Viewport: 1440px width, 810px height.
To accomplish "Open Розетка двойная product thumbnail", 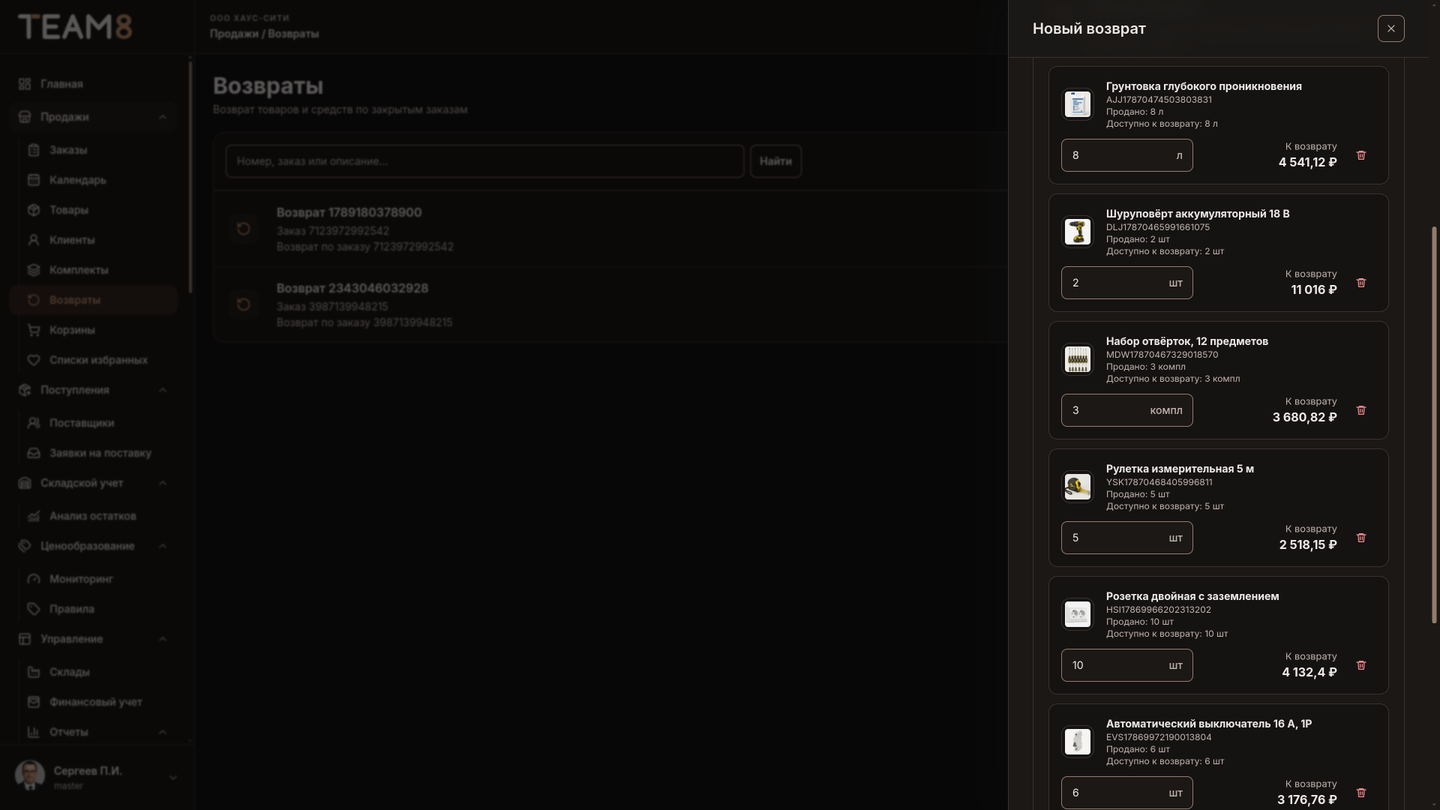I will (x=1077, y=614).
